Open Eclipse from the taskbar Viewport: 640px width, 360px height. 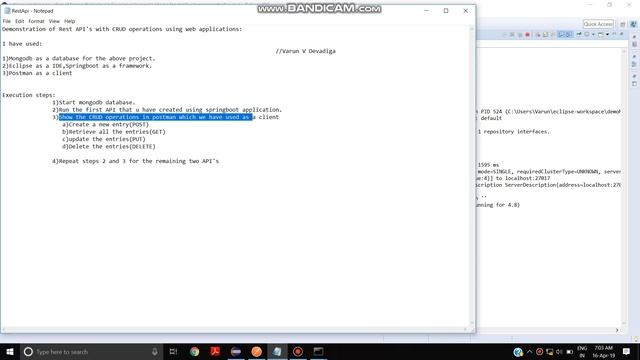coord(236,351)
